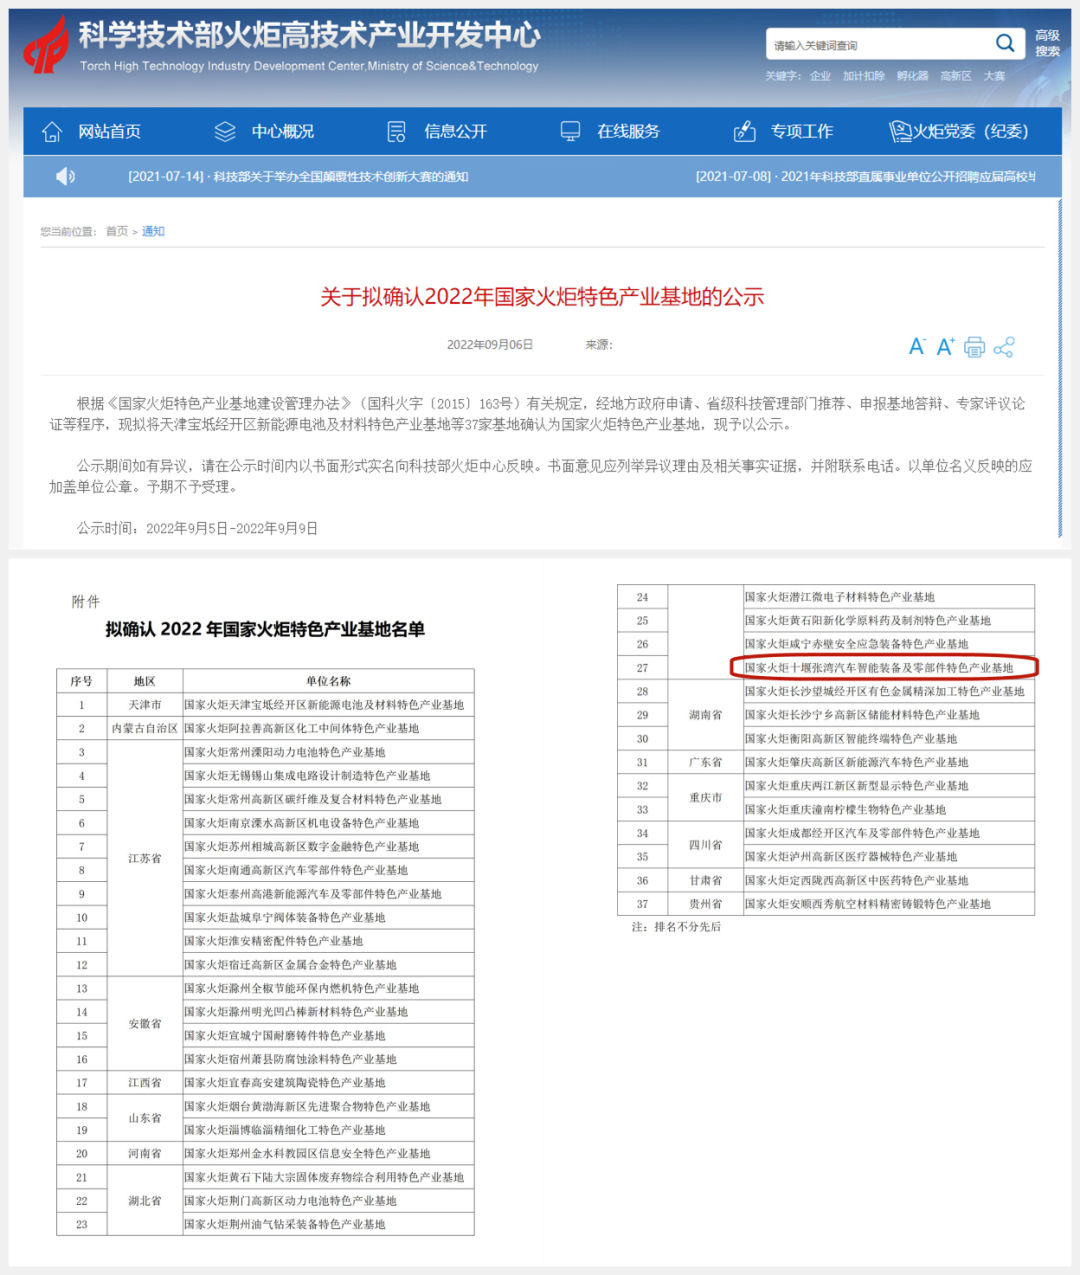Click the document icon beside 信息公开
Screen dimensions: 1080x1275
(x=397, y=132)
